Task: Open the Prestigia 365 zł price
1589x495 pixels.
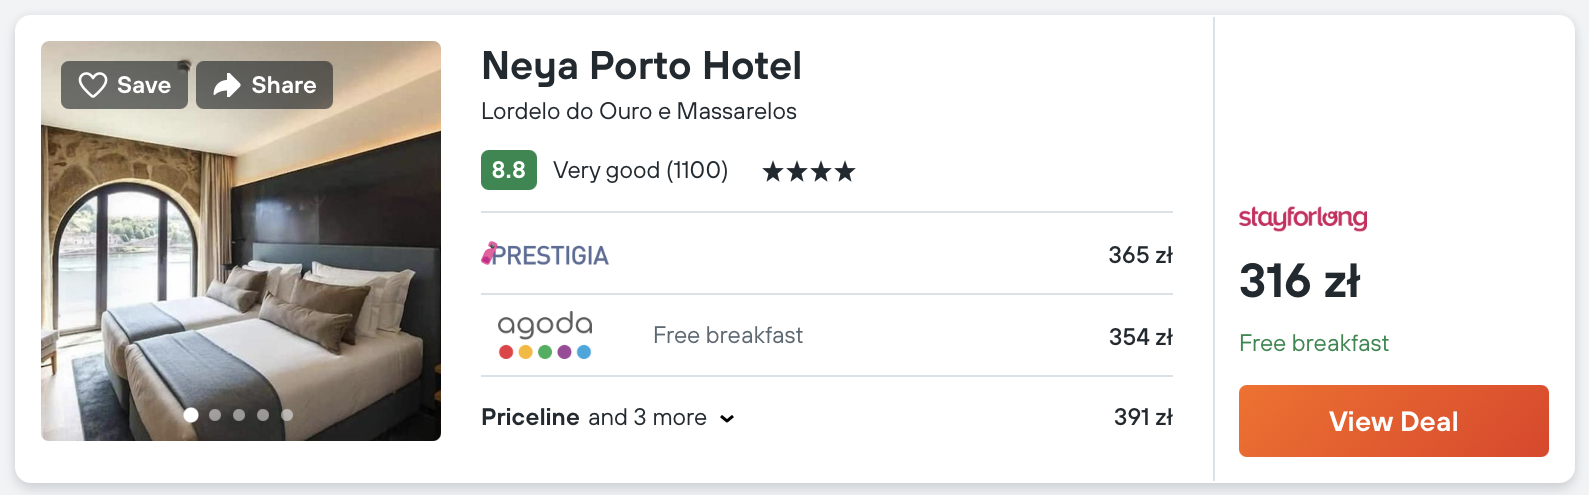Action: (1140, 255)
